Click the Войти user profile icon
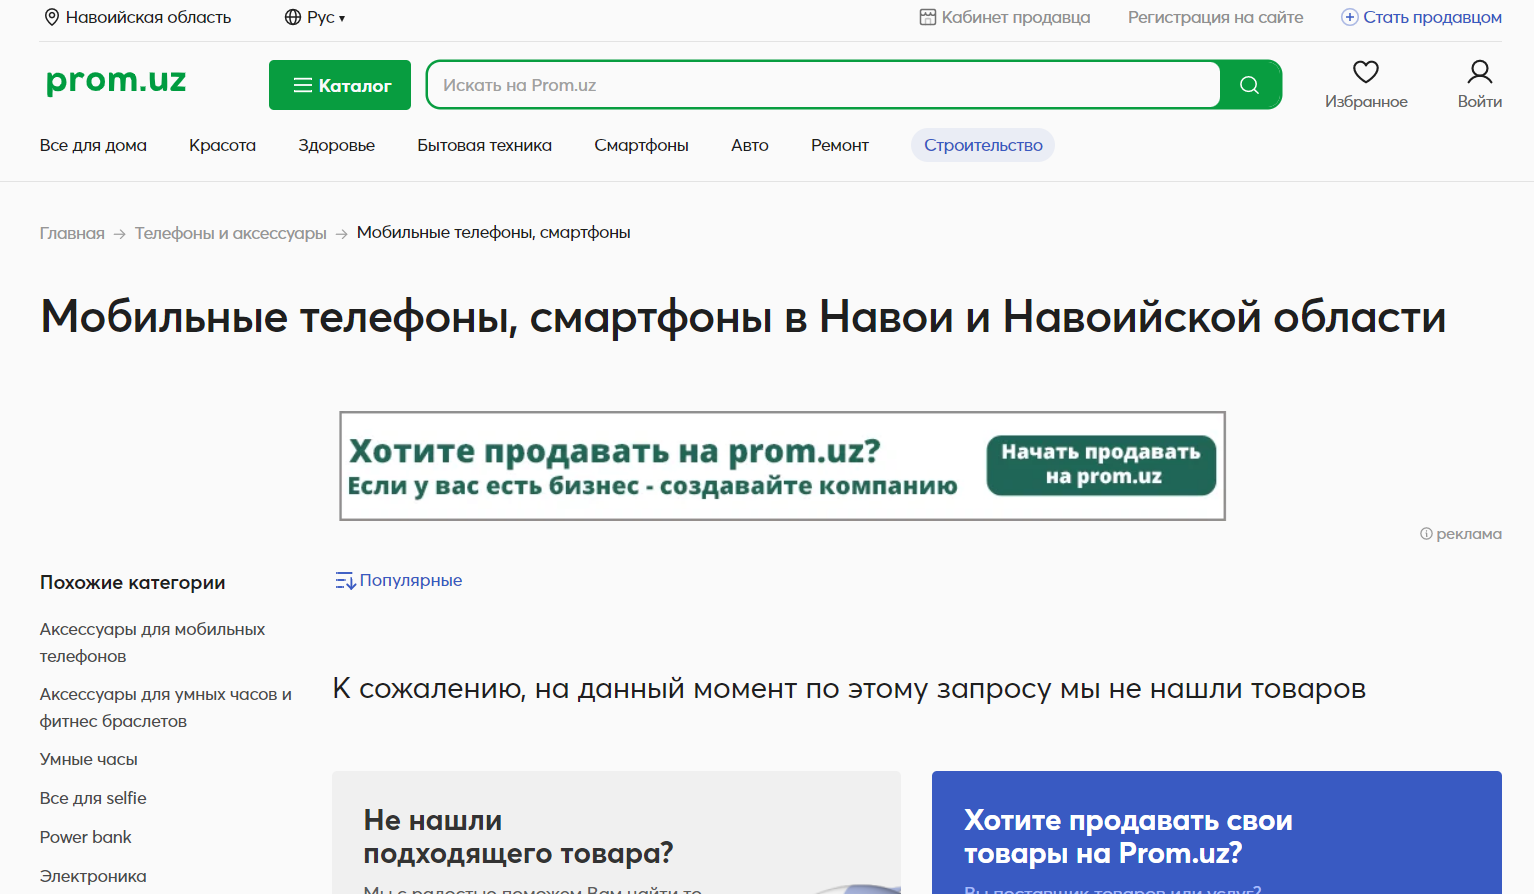 (1480, 72)
